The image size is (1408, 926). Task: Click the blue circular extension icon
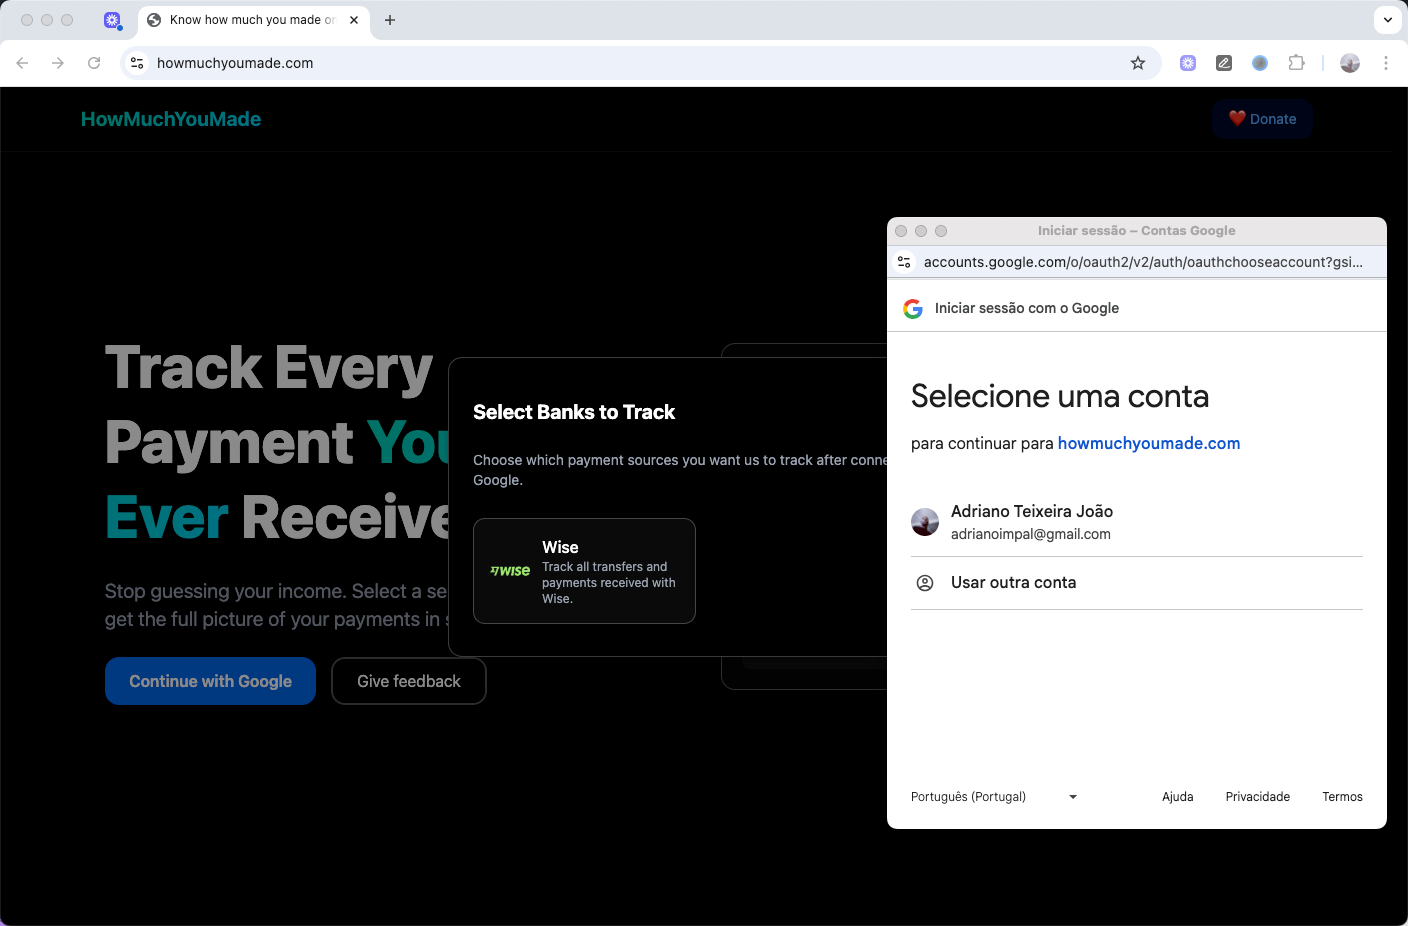(1260, 63)
